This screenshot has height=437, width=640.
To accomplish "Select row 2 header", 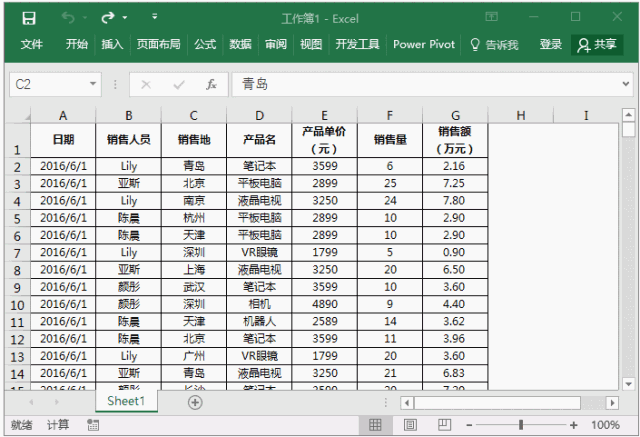I will tap(18, 166).
